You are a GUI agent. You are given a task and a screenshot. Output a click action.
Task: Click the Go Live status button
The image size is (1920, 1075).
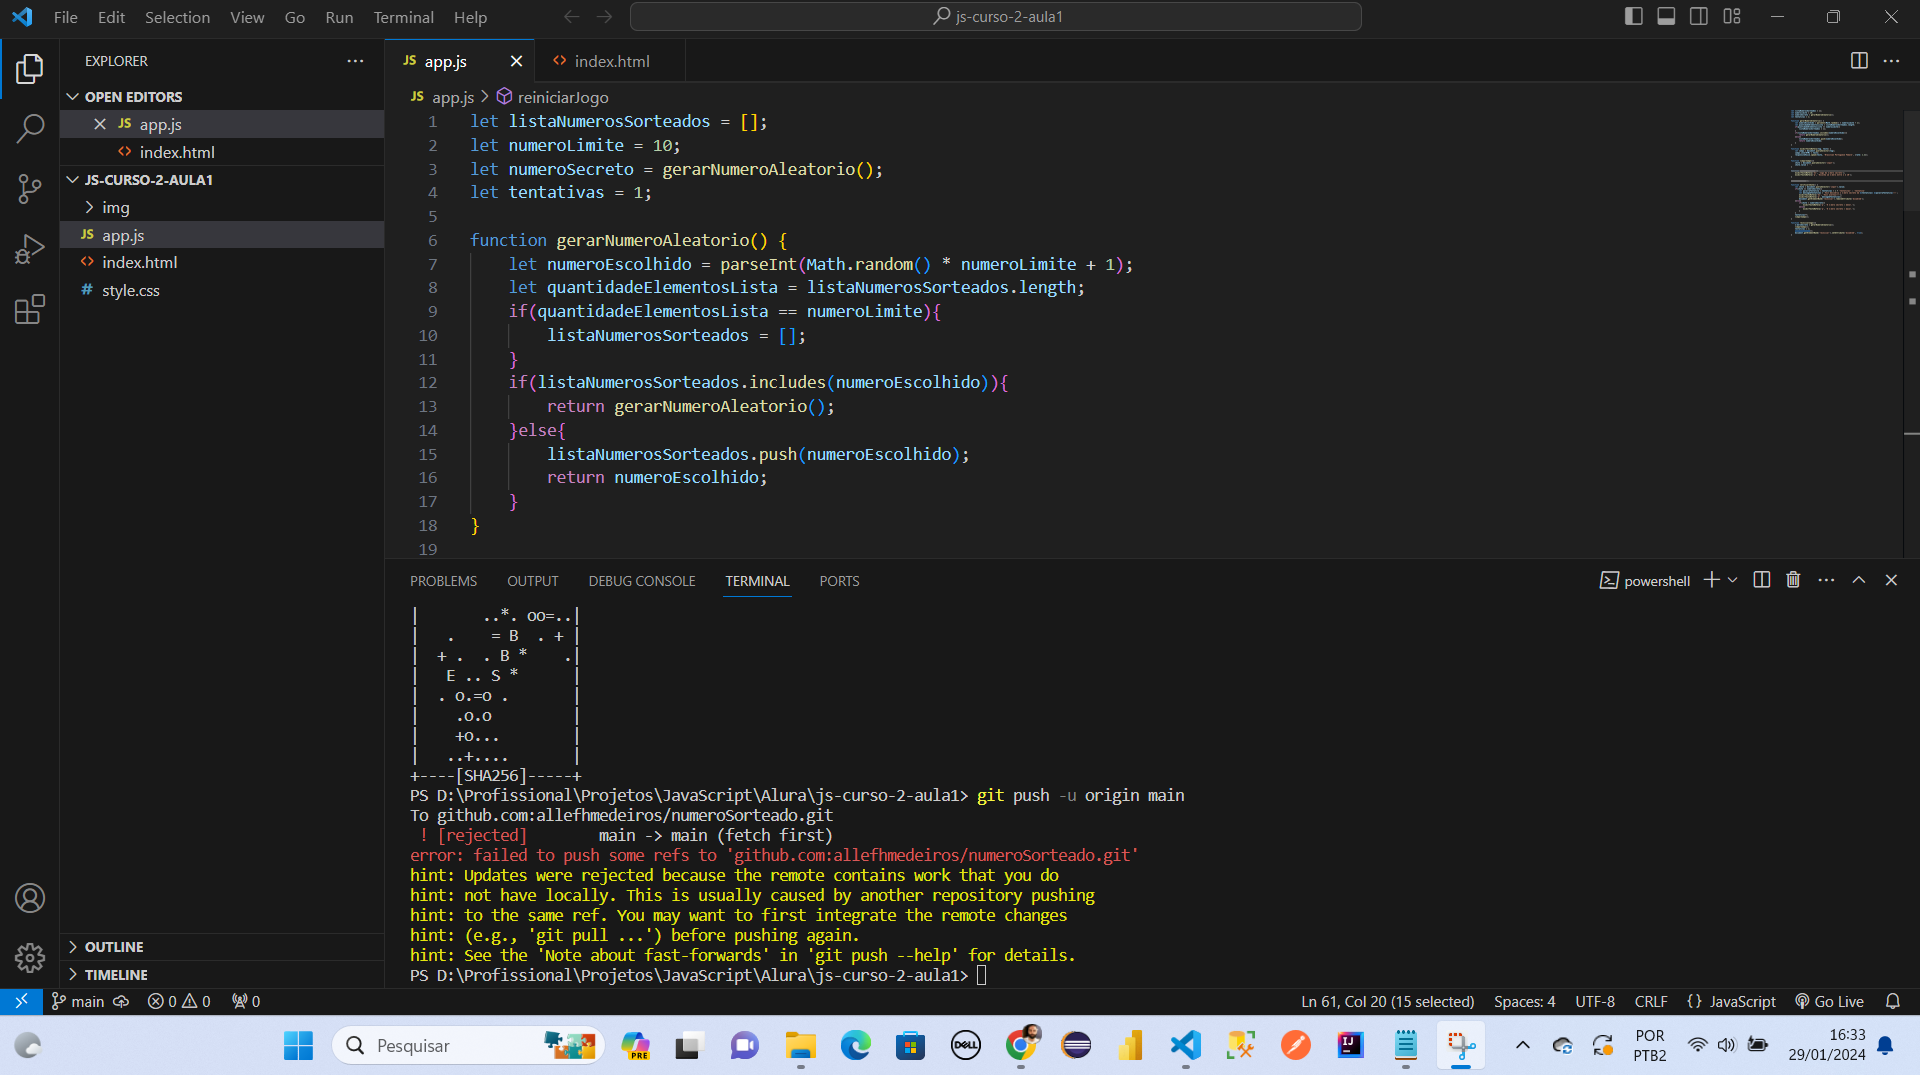[x=1830, y=1001]
